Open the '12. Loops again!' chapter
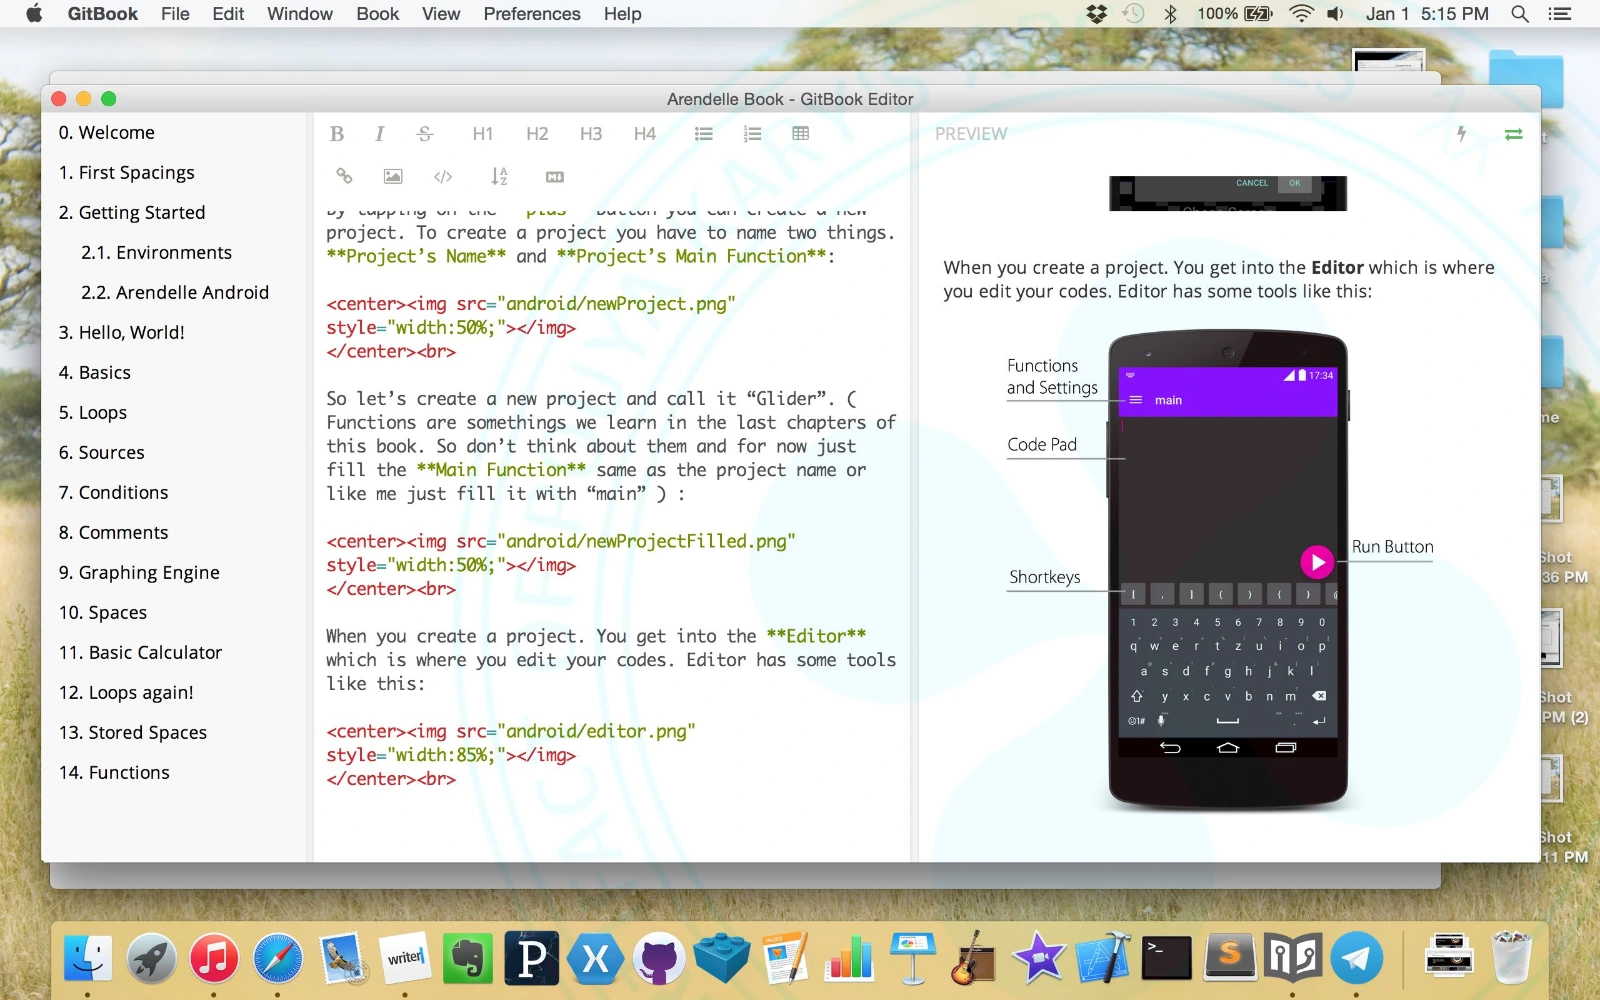 coord(126,693)
